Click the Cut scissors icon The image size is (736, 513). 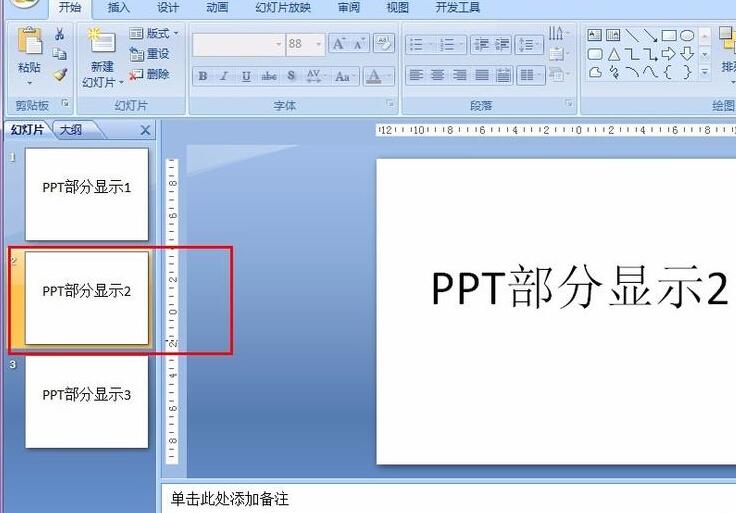tap(60, 34)
